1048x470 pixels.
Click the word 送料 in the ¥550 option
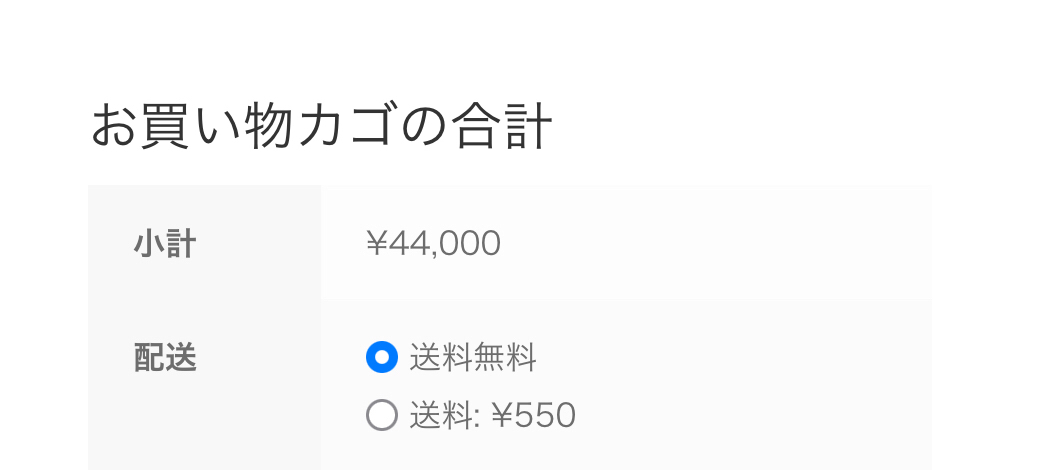440,415
